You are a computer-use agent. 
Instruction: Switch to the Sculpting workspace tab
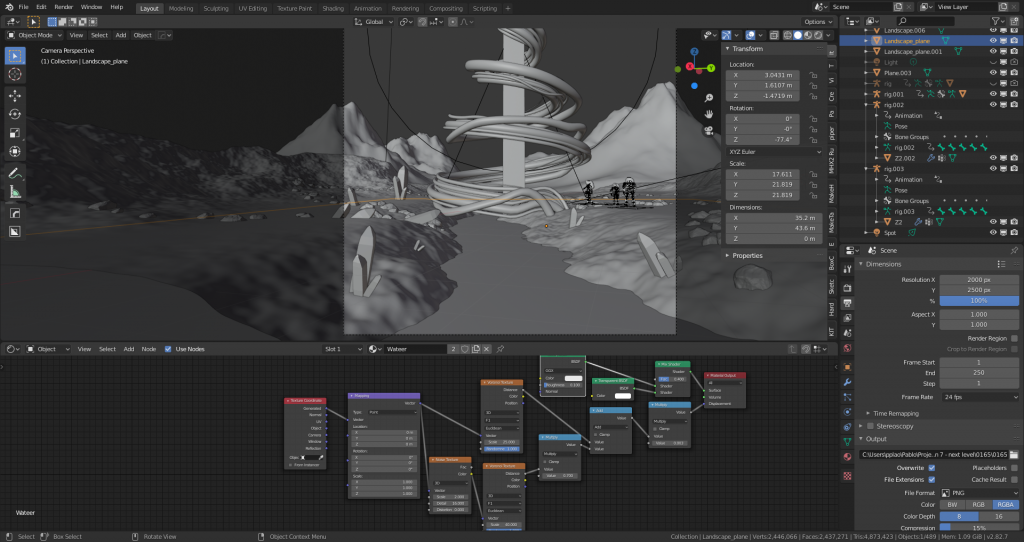[x=217, y=7]
